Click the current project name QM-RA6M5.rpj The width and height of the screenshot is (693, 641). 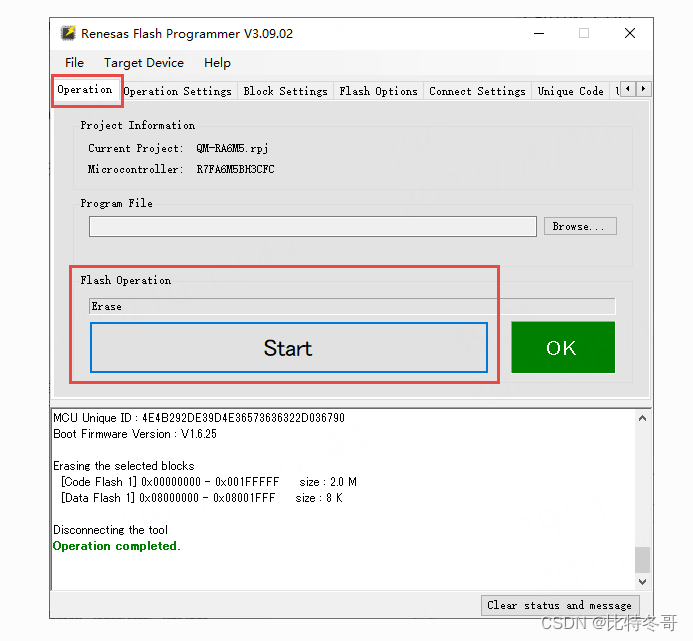coord(232,148)
